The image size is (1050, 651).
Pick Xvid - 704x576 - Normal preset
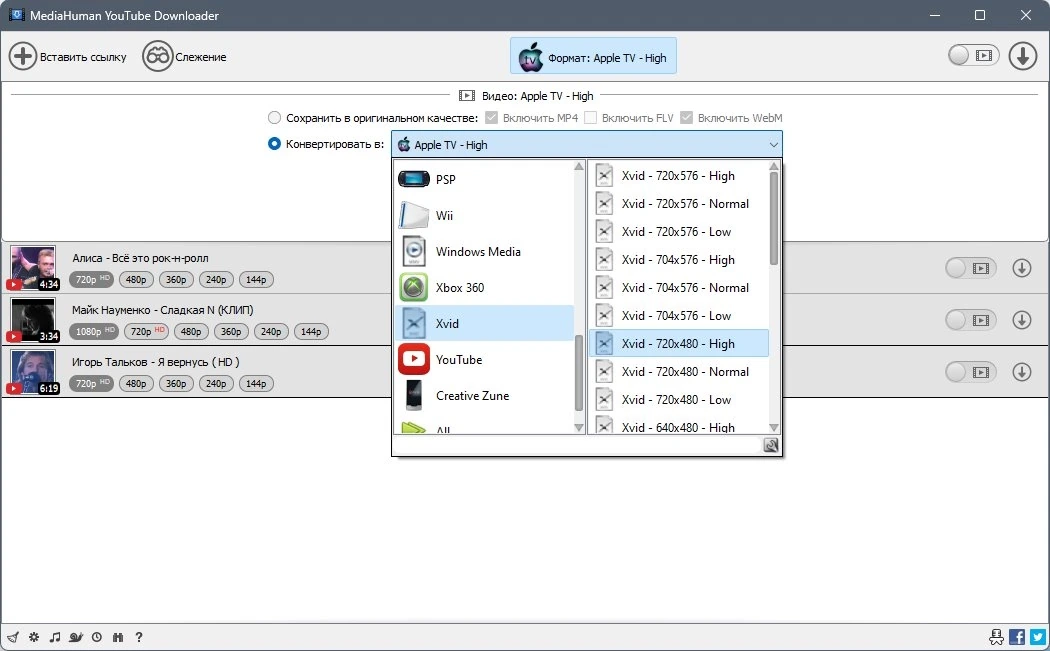click(678, 288)
